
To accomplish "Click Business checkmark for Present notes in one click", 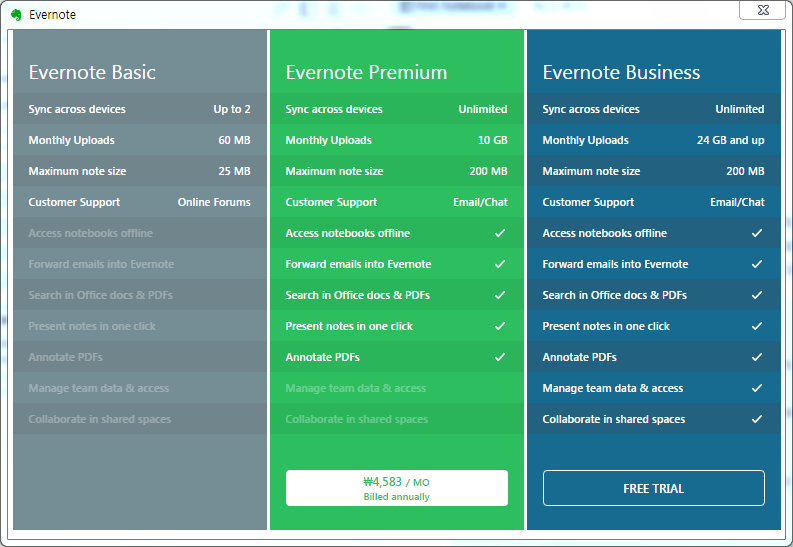I will click(757, 326).
